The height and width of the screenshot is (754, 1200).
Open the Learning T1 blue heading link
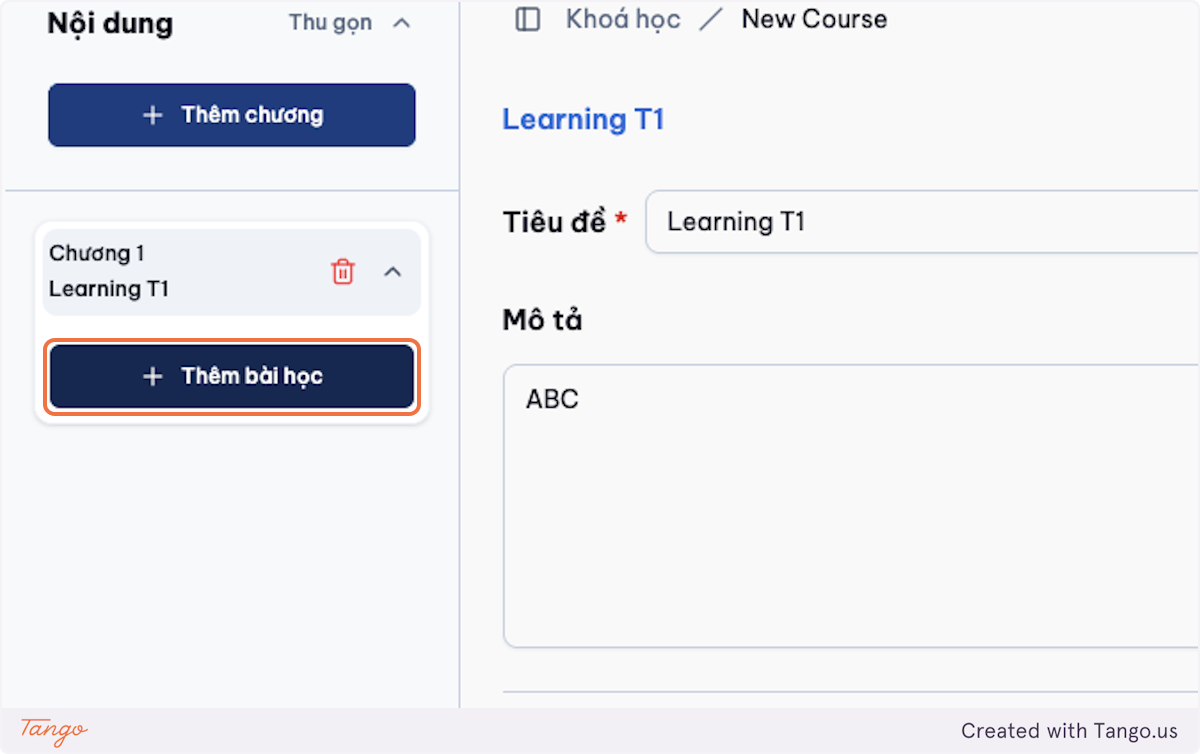(583, 120)
